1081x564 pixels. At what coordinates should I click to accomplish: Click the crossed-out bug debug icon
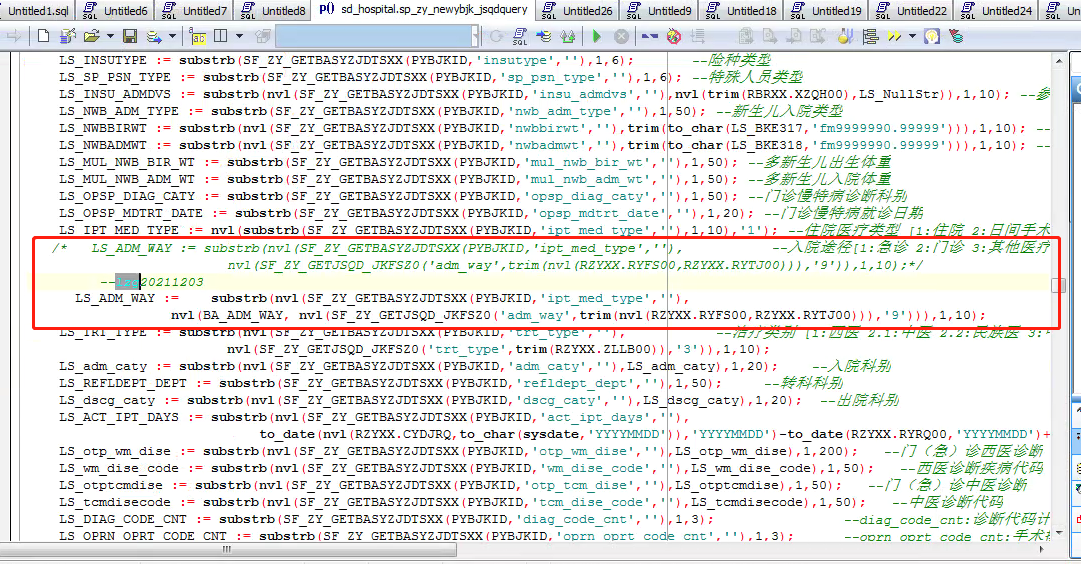[x=674, y=36]
